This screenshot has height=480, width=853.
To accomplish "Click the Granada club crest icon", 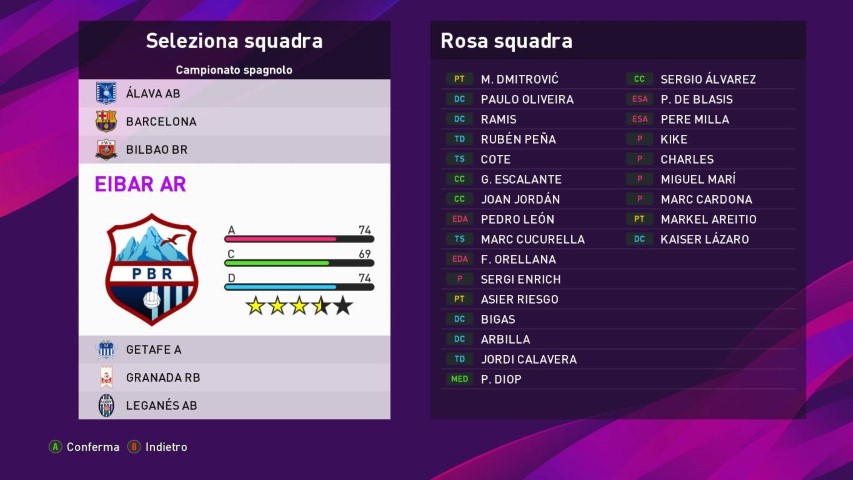I will coord(106,377).
